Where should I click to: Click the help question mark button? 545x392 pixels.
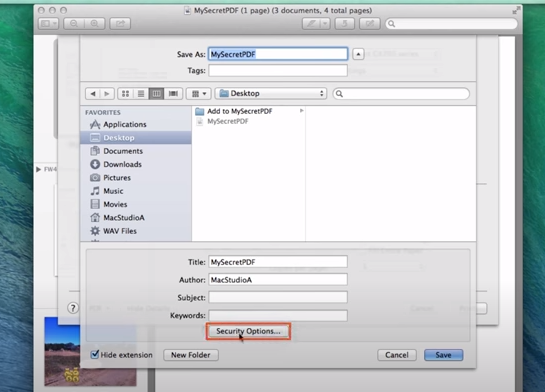[x=73, y=308]
